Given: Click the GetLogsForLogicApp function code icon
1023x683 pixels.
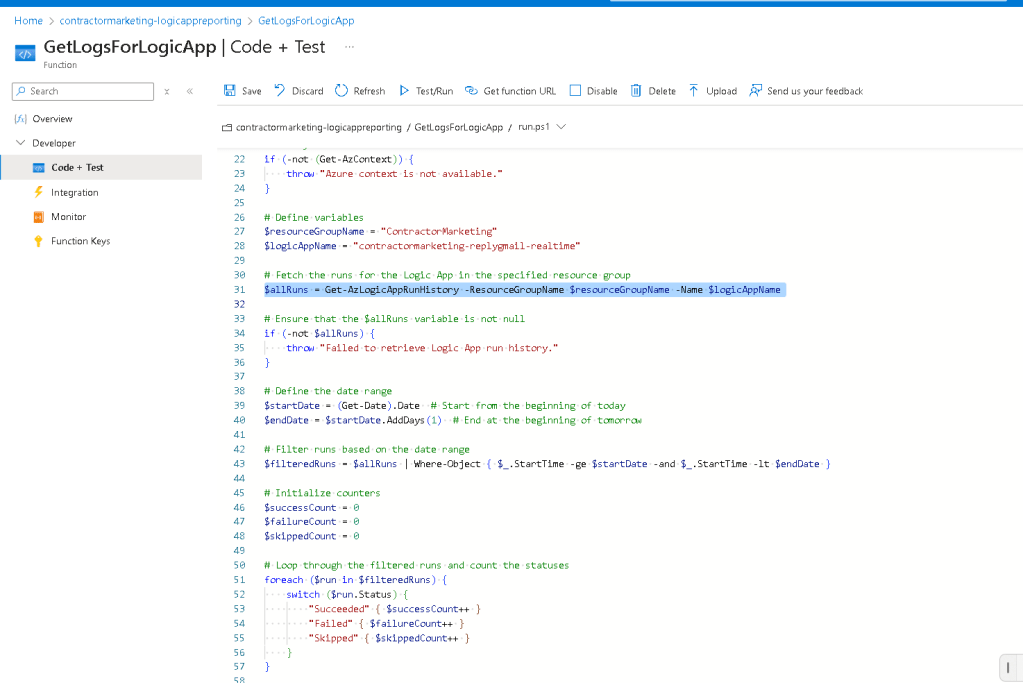Looking at the screenshot, I should (x=25, y=54).
